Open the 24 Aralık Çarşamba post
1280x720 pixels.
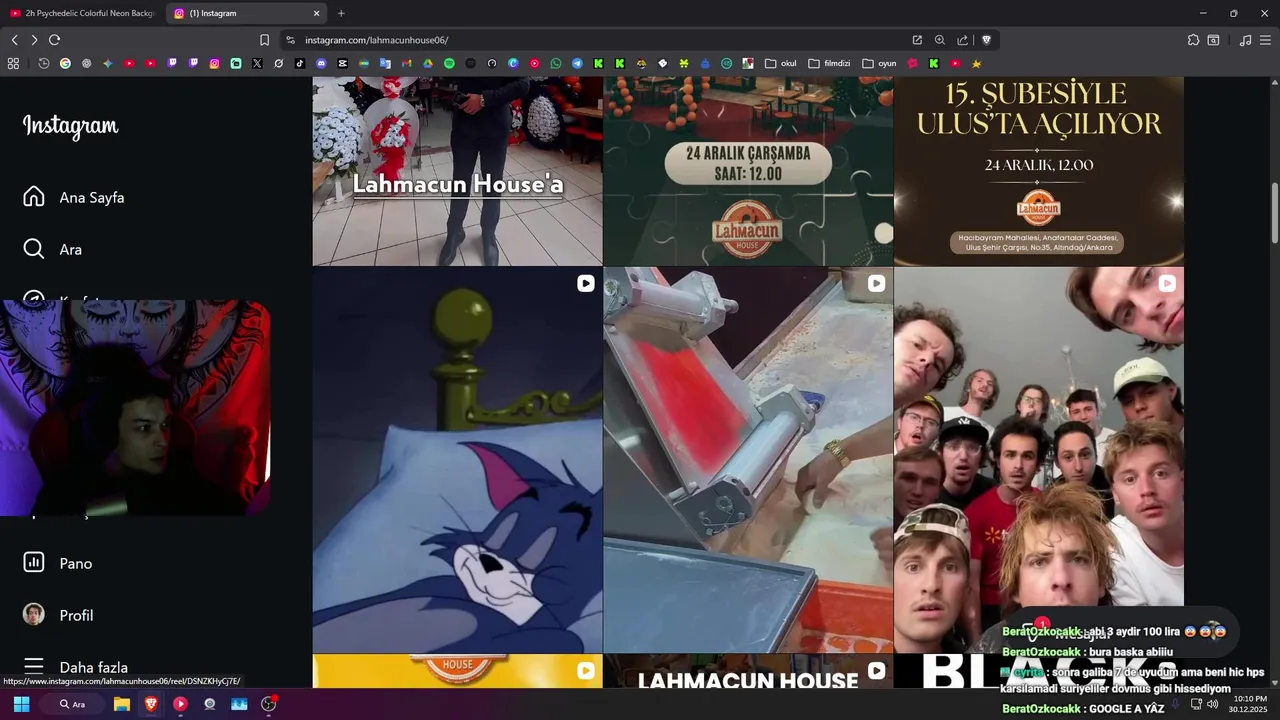click(x=748, y=171)
